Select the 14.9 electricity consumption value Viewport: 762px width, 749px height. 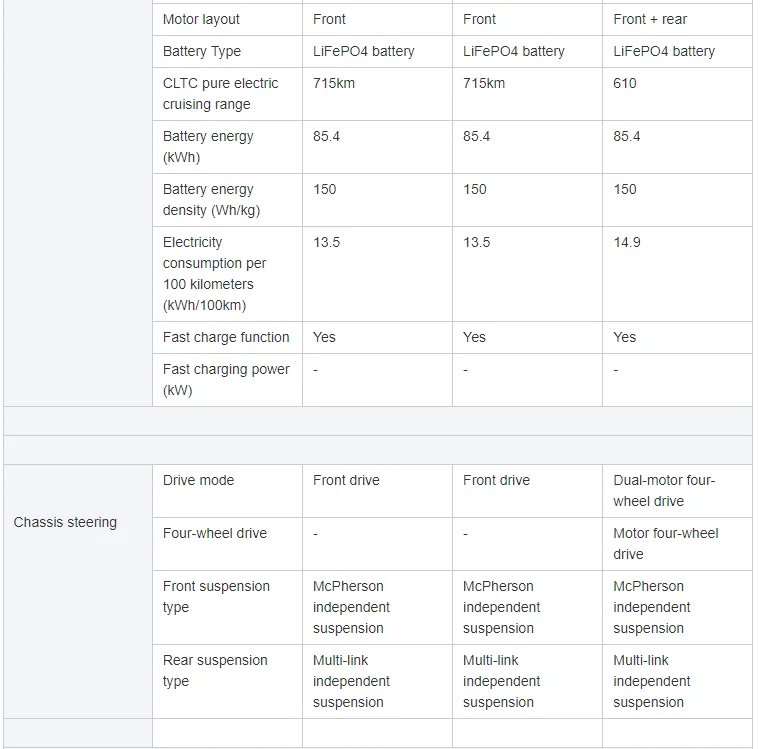627,242
